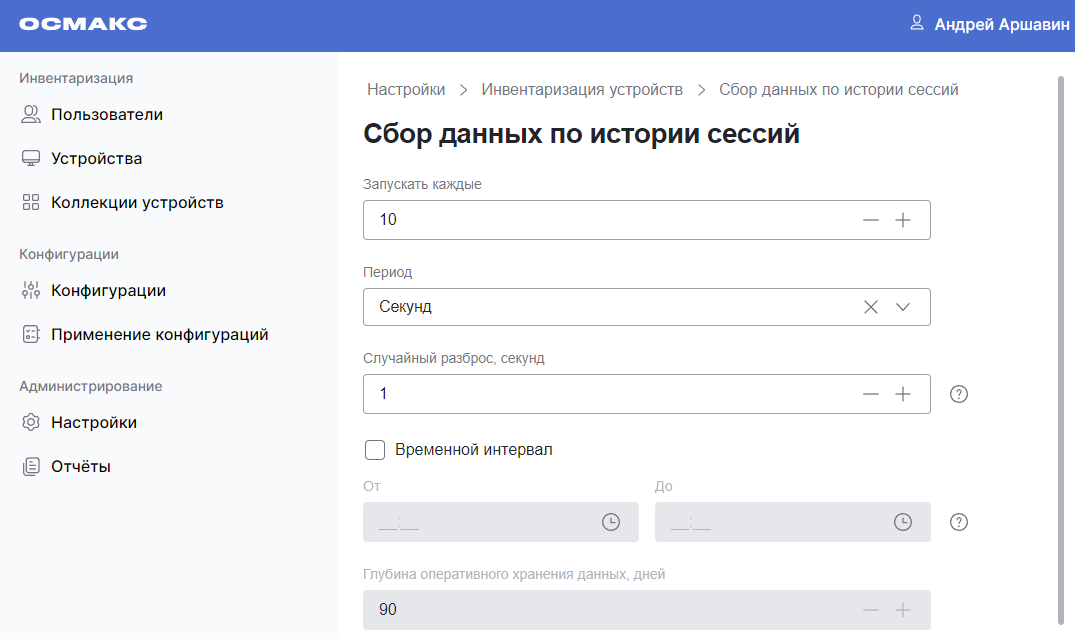Click the help icon beside Случайный разброс
1075x639 pixels.
pyautogui.click(x=958, y=394)
